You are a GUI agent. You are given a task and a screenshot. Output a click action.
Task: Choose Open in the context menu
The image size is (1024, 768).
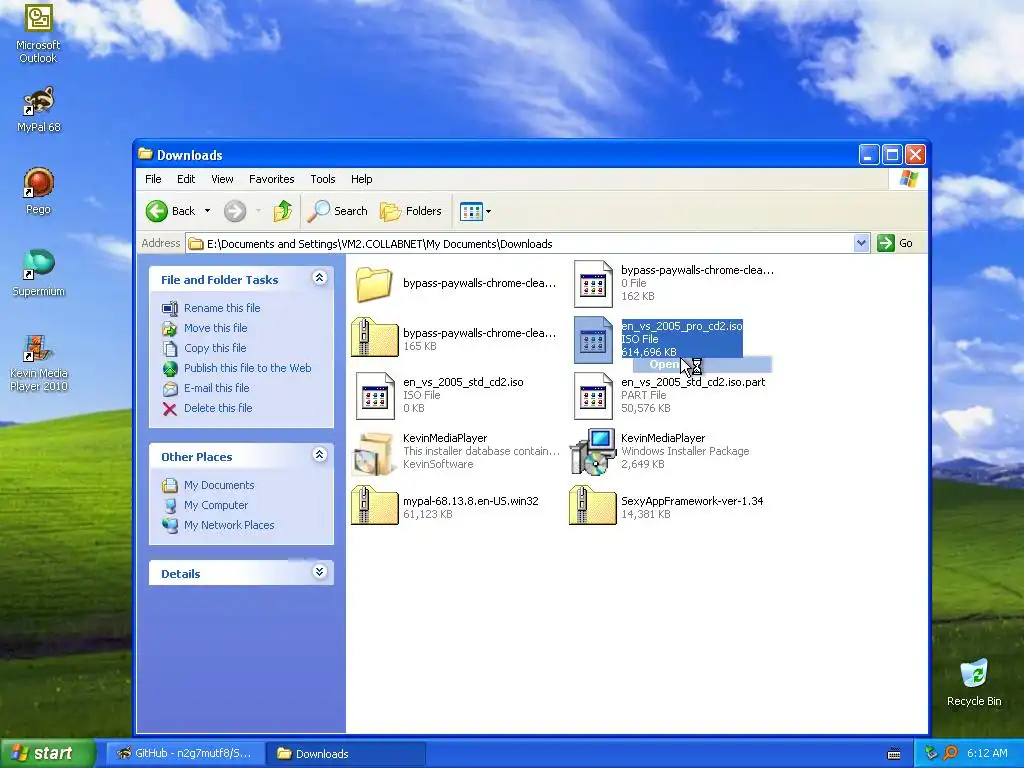702,364
